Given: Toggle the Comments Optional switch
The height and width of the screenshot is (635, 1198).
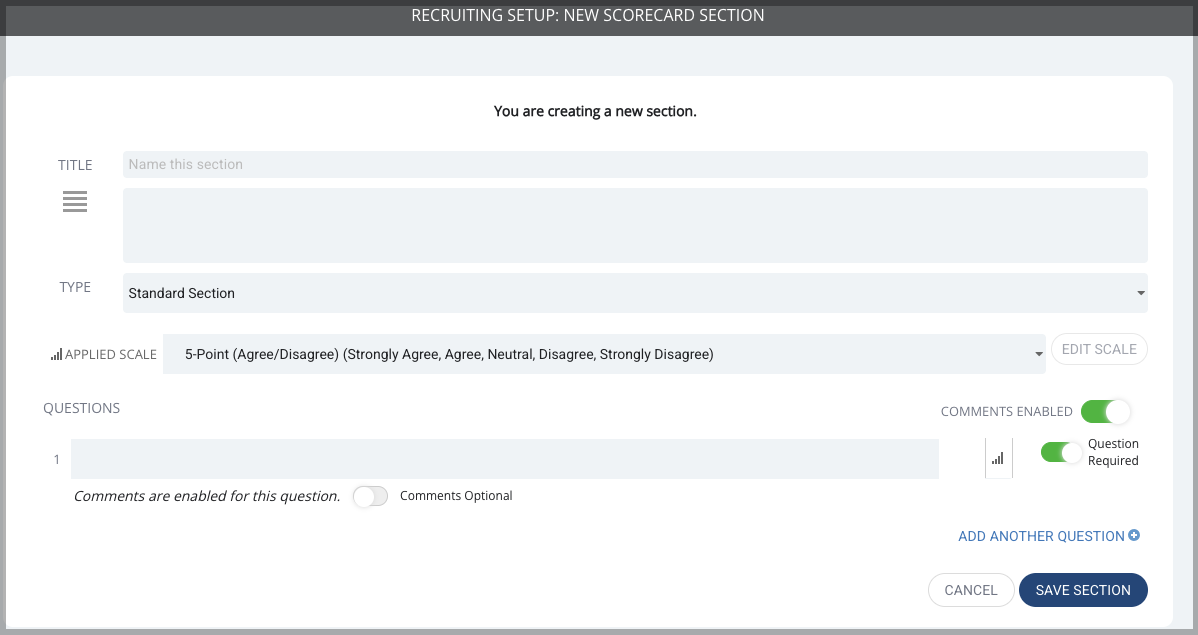Looking at the screenshot, I should click(371, 496).
